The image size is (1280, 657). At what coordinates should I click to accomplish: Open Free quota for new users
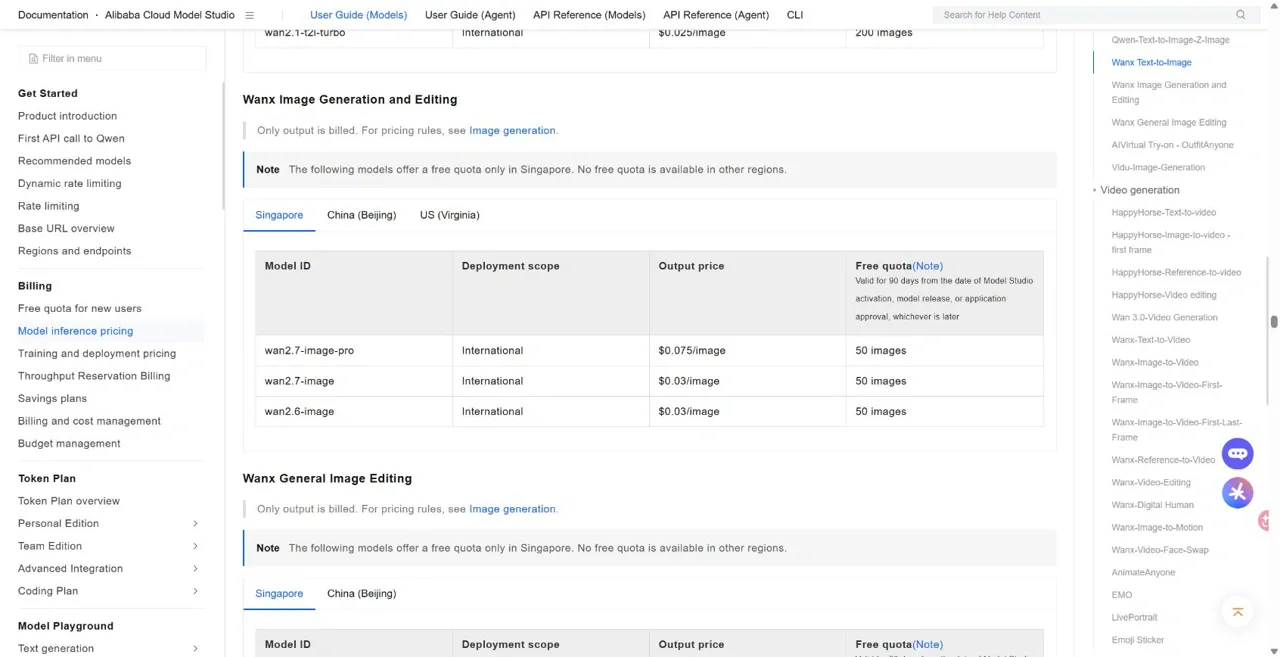click(x=79, y=309)
